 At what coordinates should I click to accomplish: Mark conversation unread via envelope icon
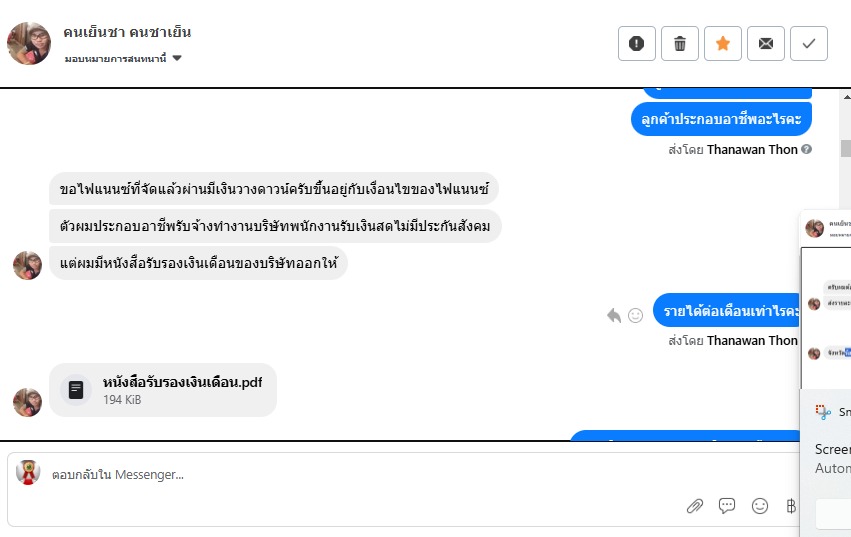(766, 43)
